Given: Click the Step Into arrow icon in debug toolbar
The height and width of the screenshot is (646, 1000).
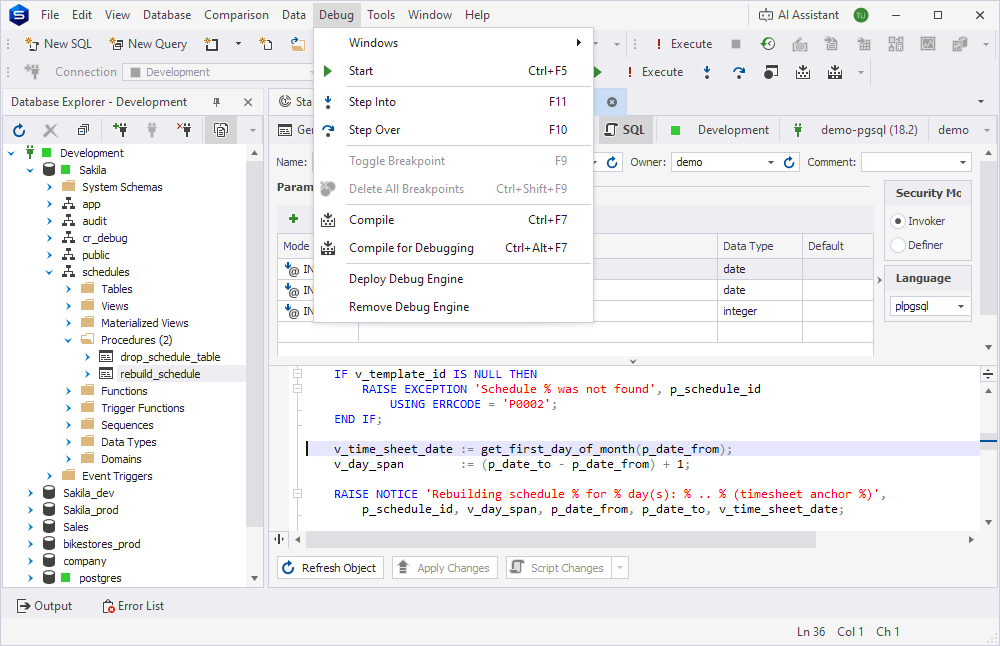Looking at the screenshot, I should coord(707,72).
